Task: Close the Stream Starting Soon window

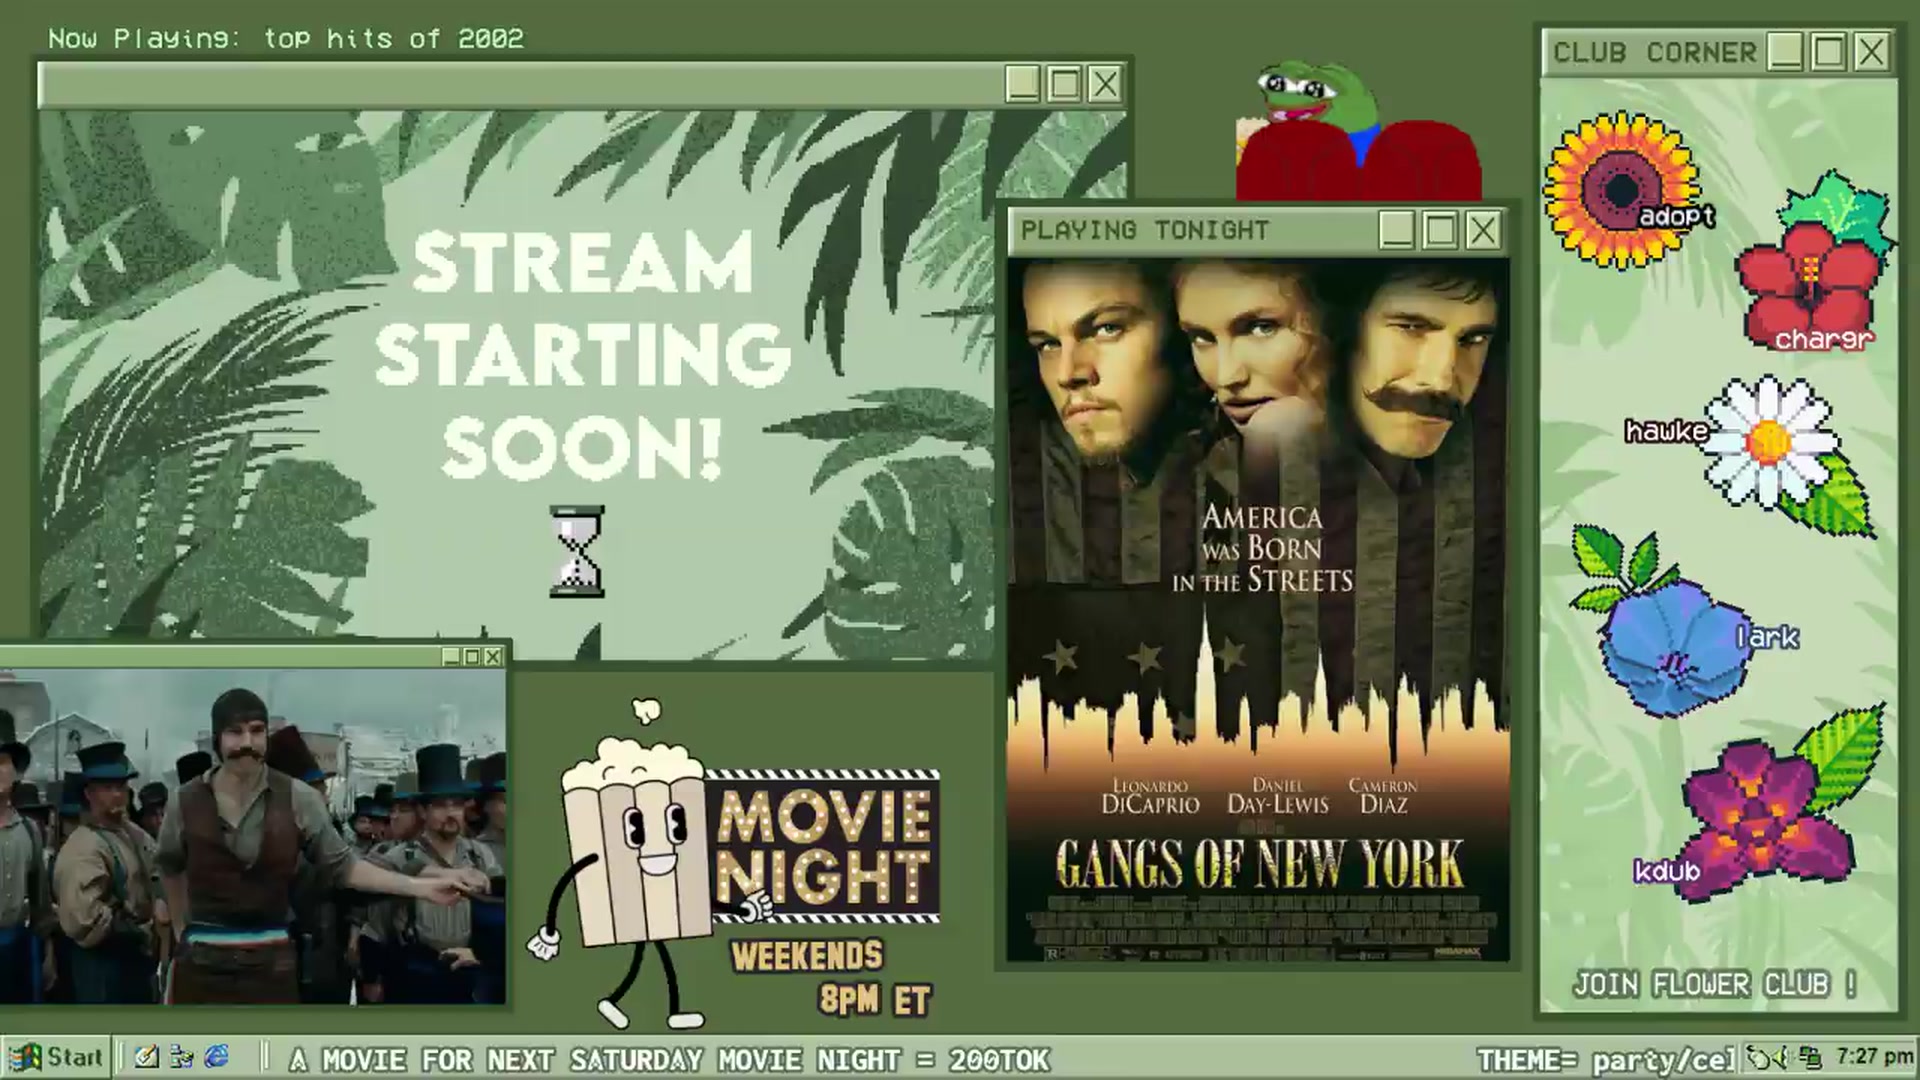Action: (1105, 84)
